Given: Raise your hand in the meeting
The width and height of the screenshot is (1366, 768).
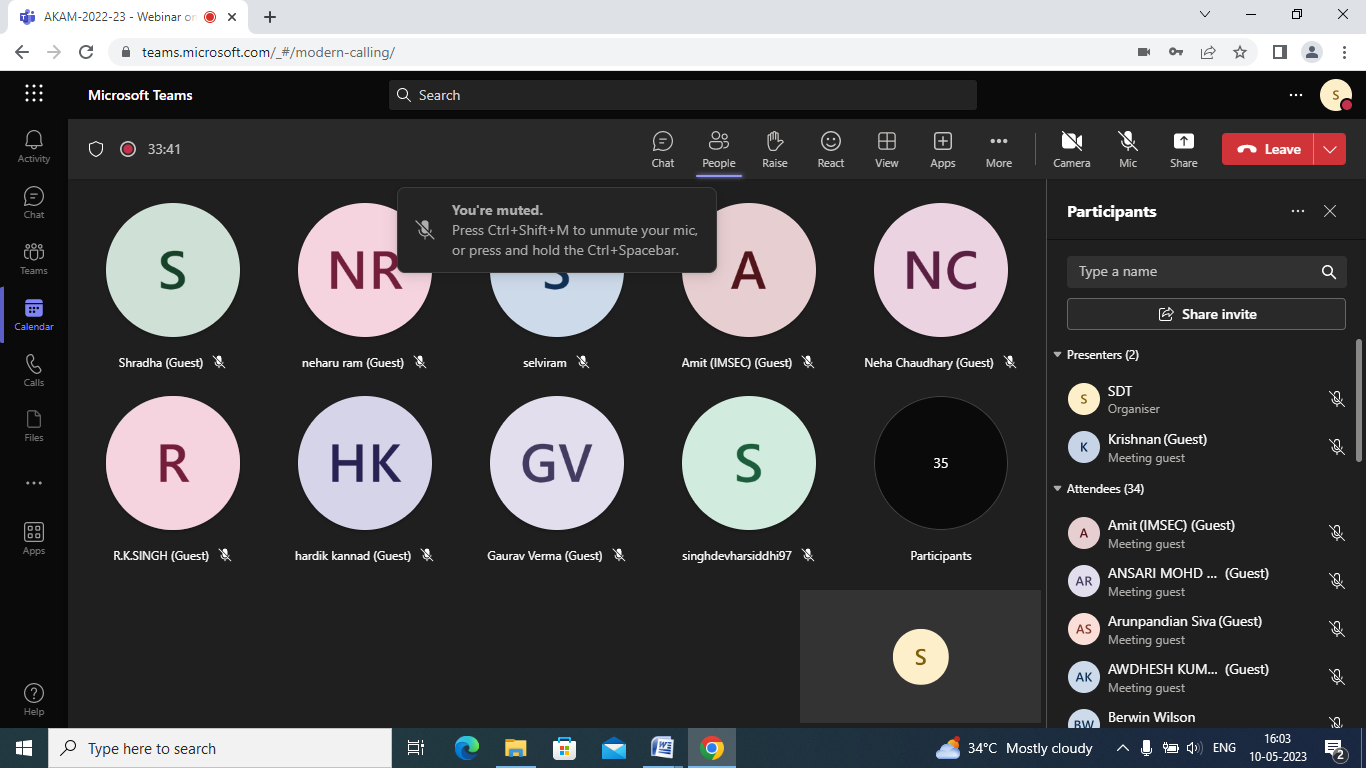Looking at the screenshot, I should pyautogui.click(x=774, y=149).
